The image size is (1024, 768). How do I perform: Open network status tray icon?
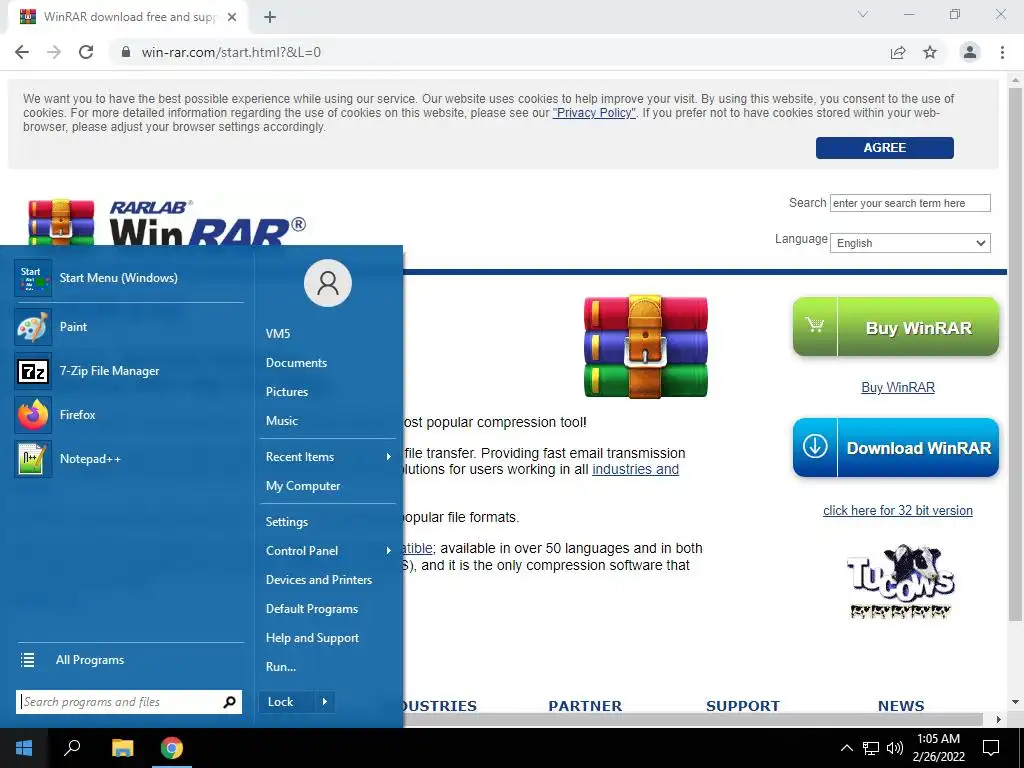[x=871, y=748]
